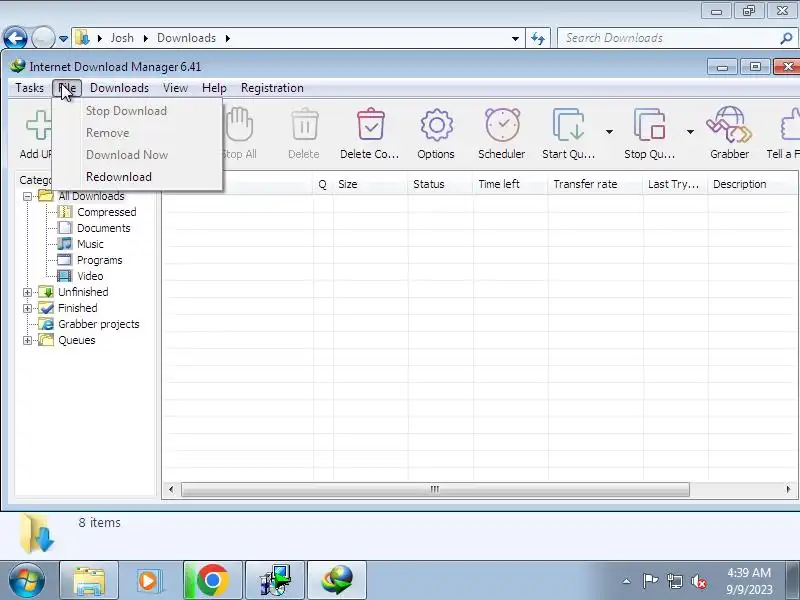Refresh the Explorer address bar
The height and width of the screenshot is (600, 800).
pos(538,38)
